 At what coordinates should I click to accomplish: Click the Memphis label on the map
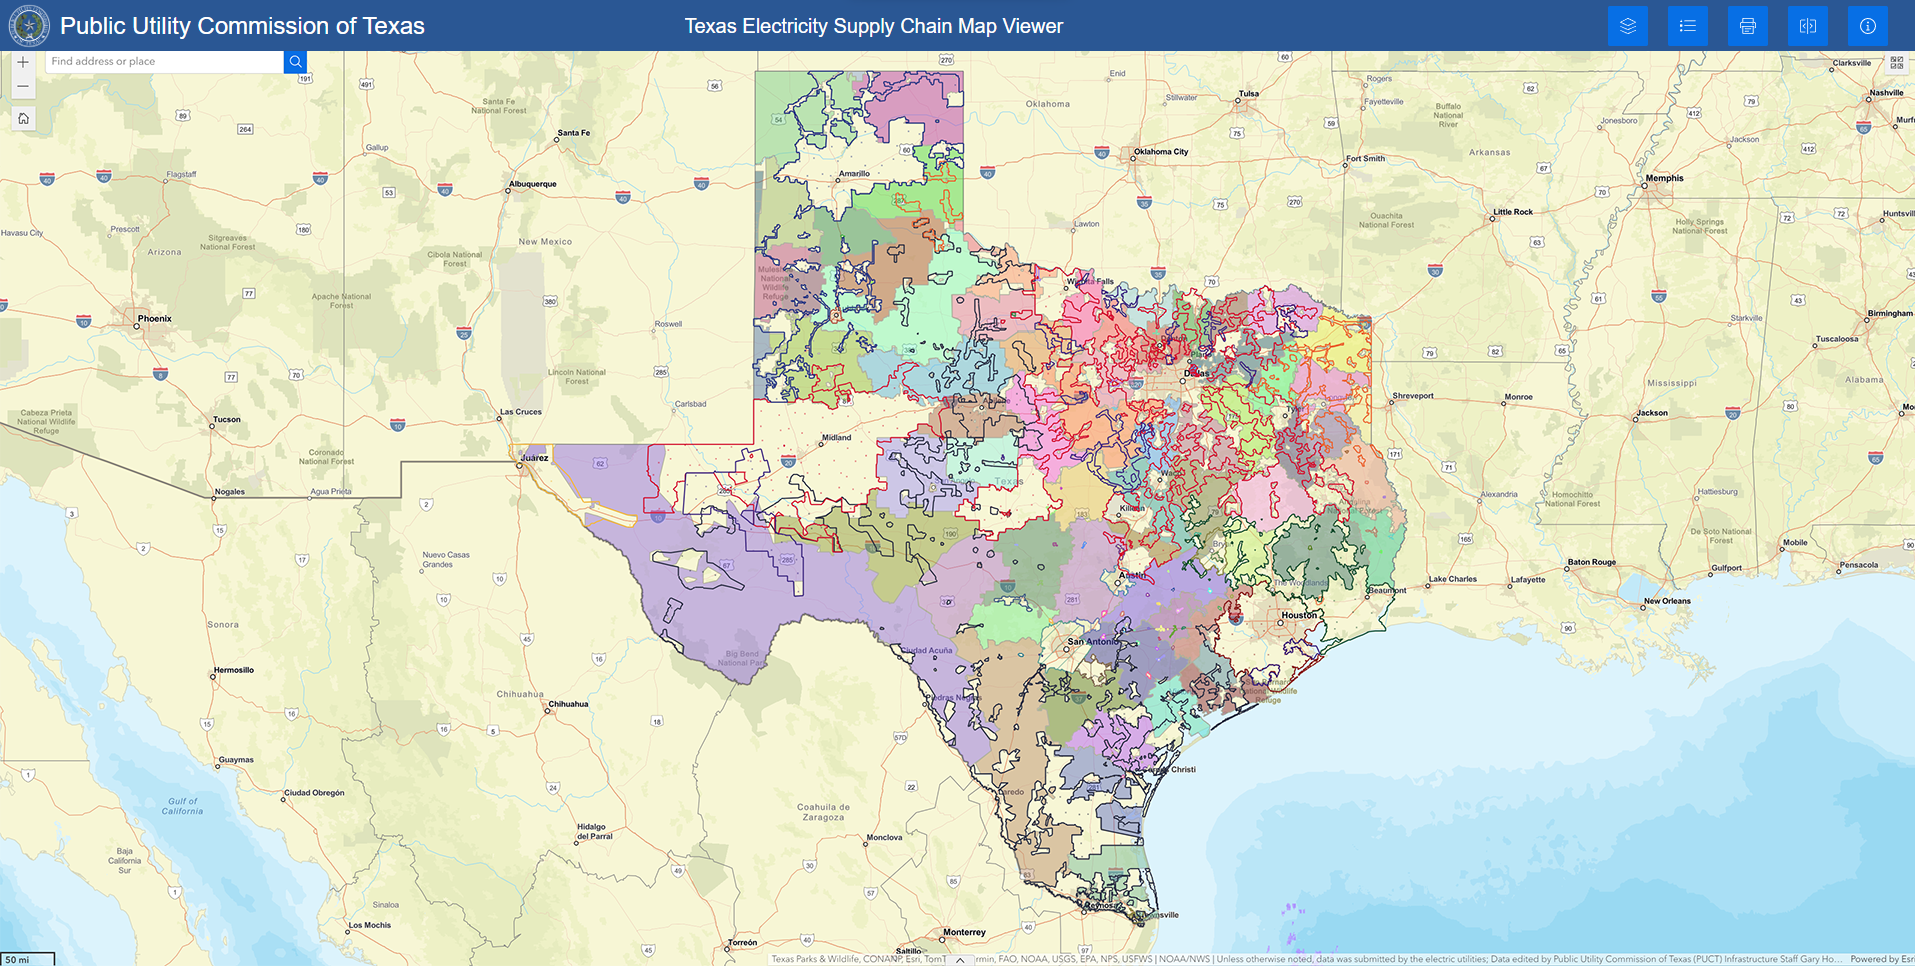point(1665,178)
